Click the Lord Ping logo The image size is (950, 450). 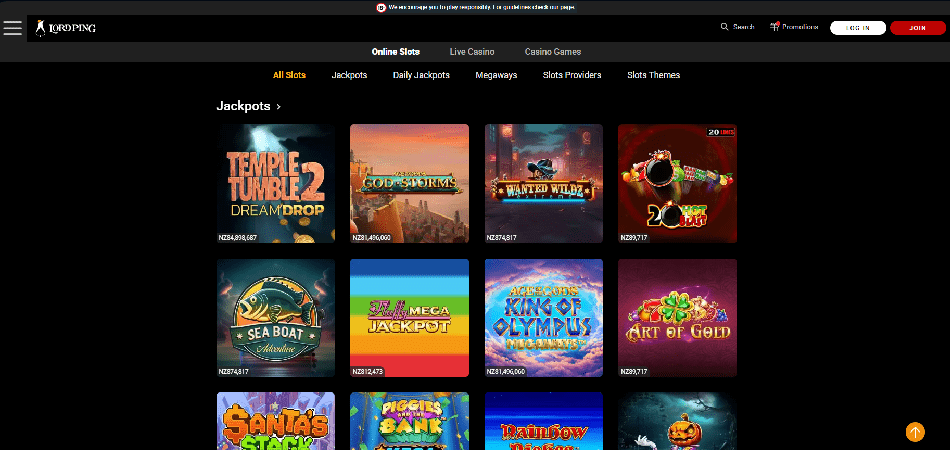point(65,28)
